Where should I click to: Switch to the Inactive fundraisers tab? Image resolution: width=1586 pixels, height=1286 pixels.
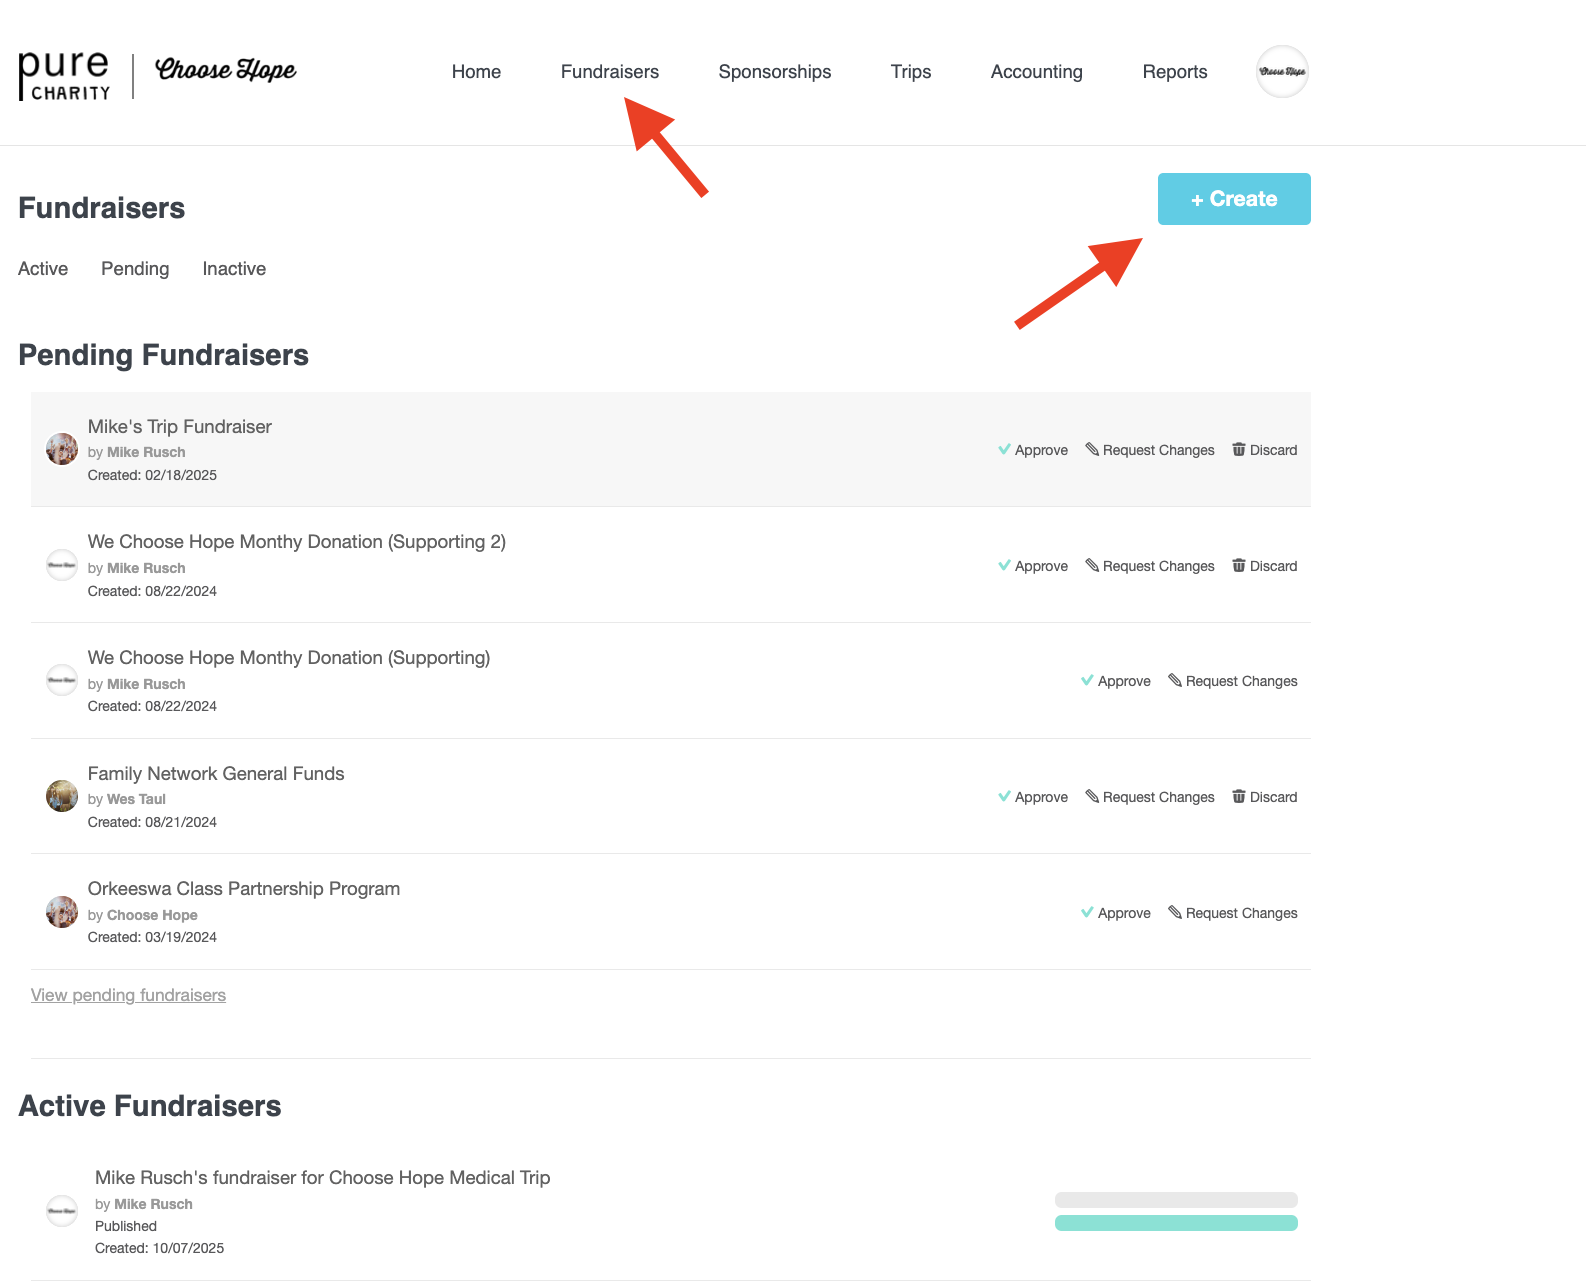[x=234, y=269]
